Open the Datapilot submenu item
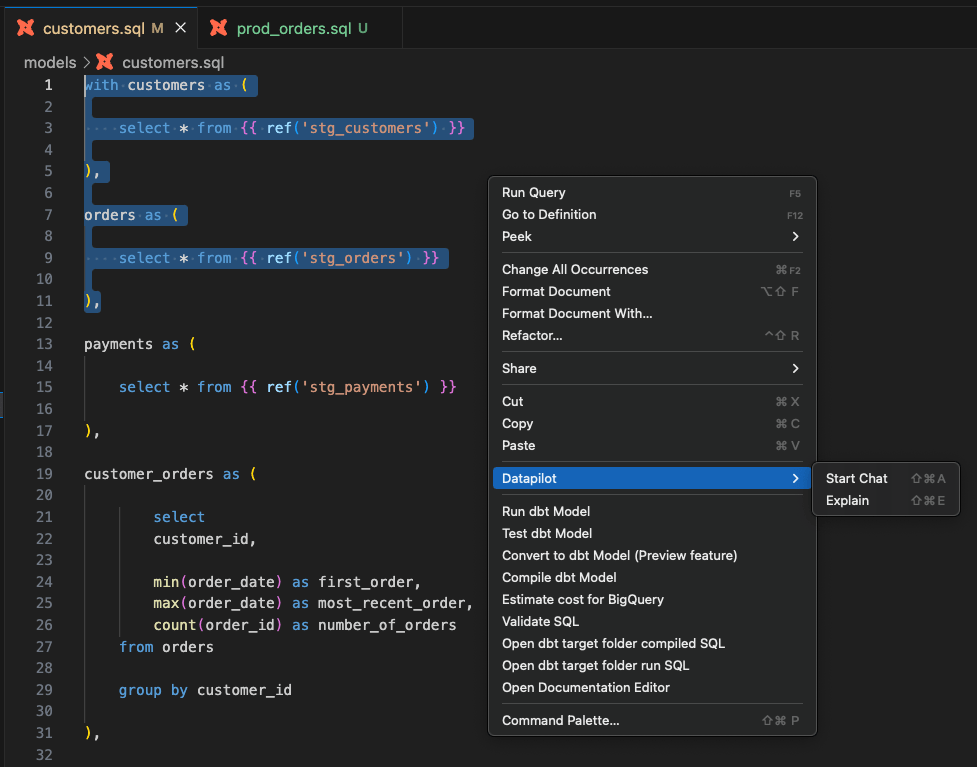Viewport: 977px width, 767px height. tap(652, 479)
